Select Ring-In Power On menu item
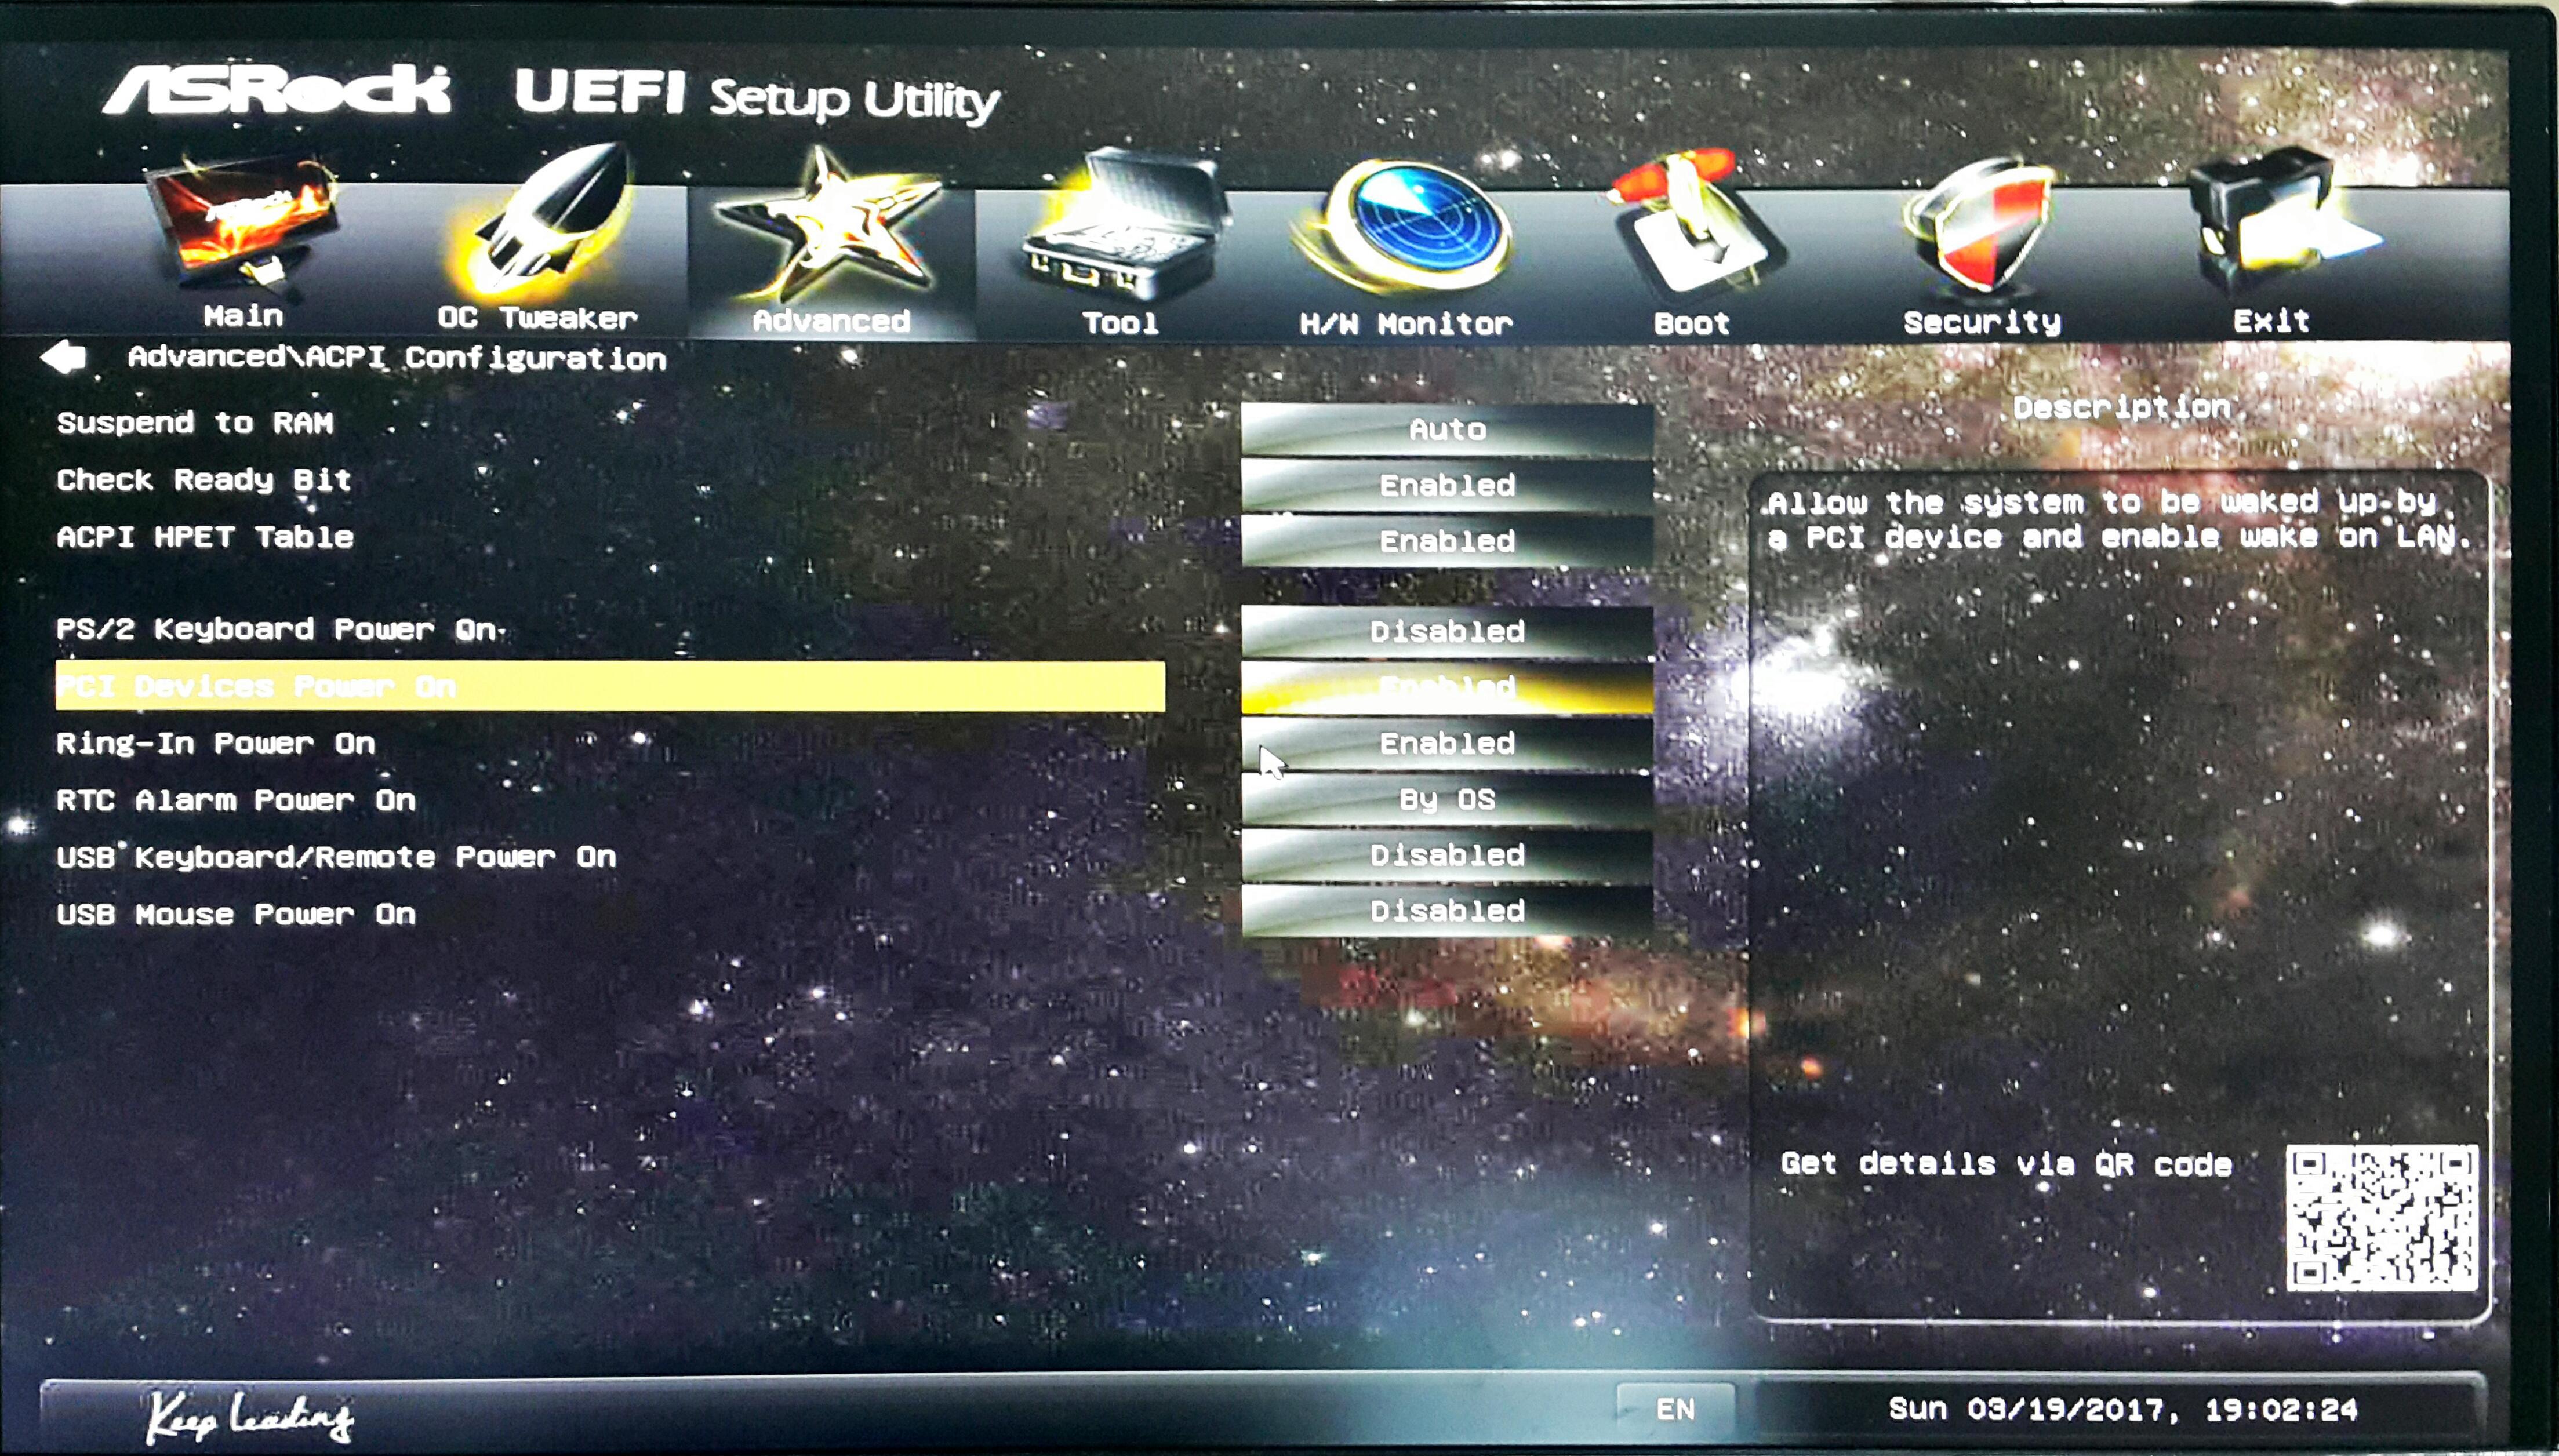 tap(216, 743)
